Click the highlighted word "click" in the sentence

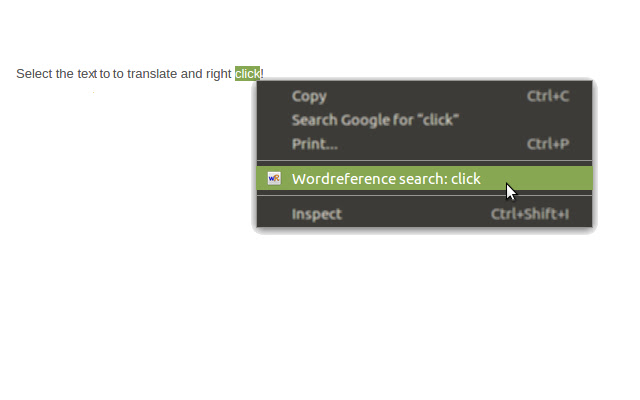[247, 74]
